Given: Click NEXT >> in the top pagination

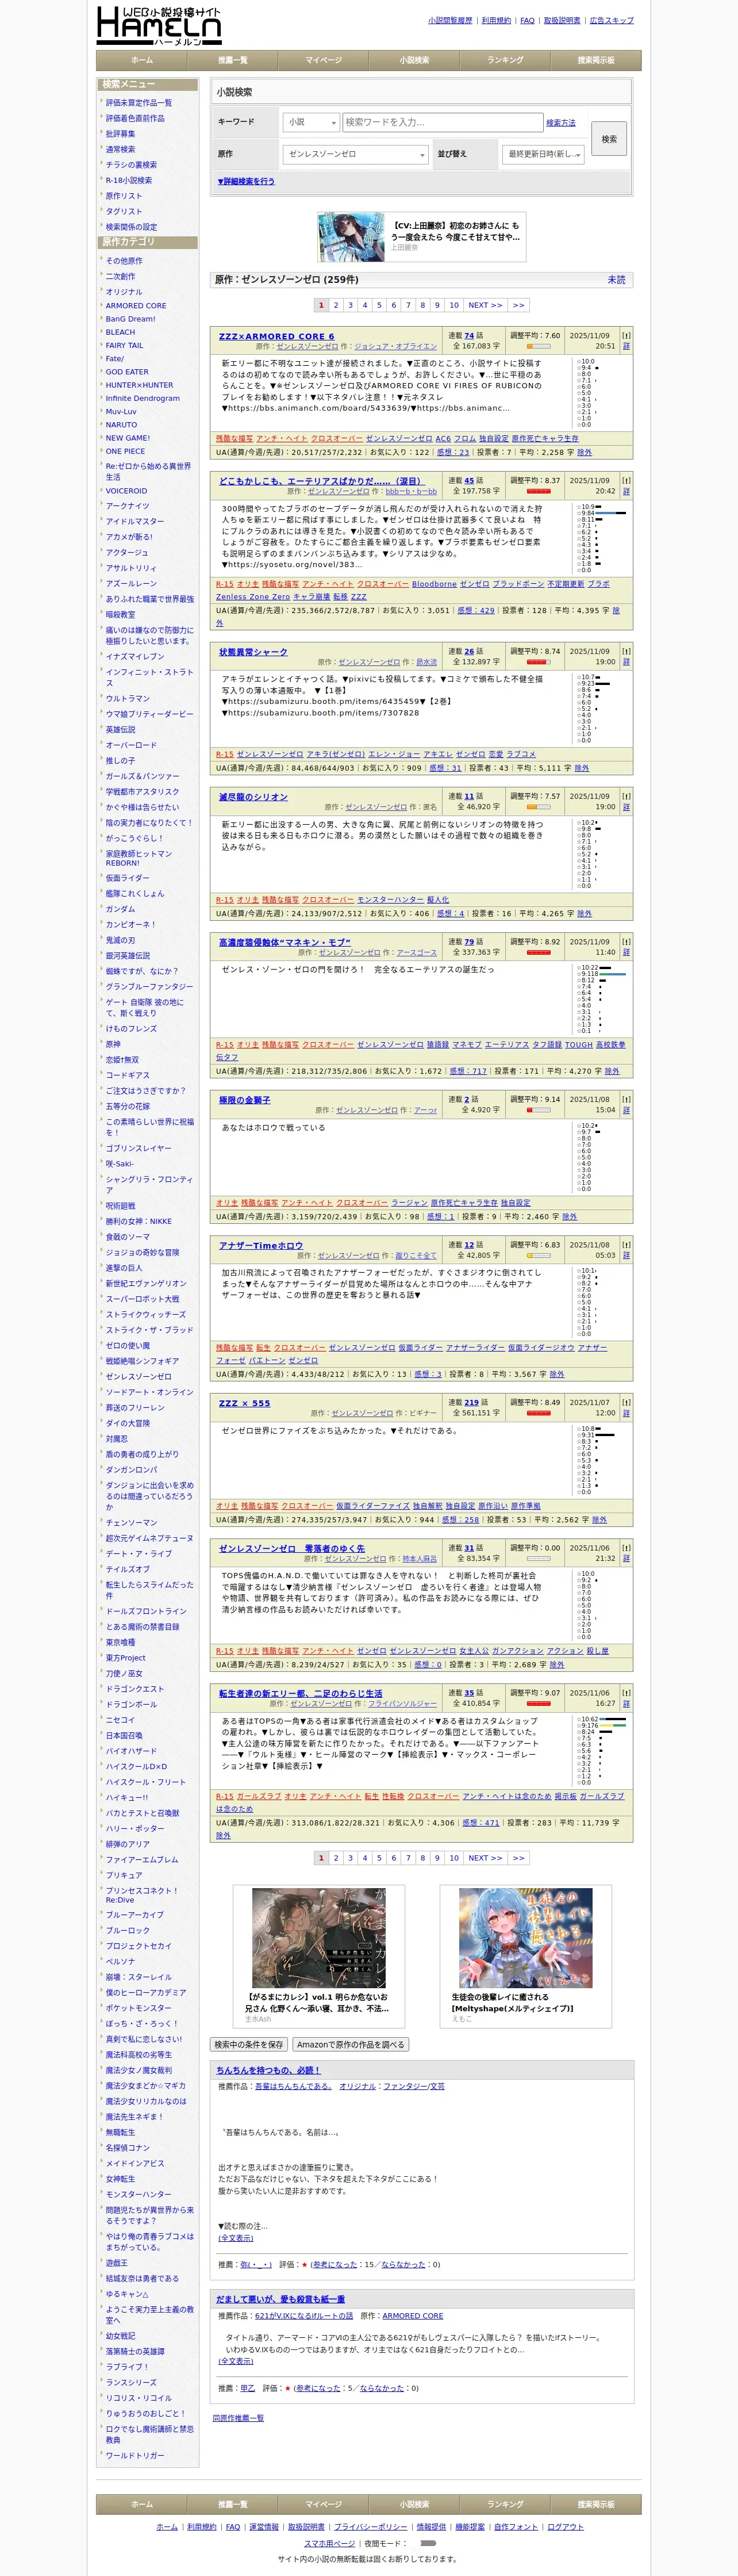Looking at the screenshot, I should tap(486, 305).
